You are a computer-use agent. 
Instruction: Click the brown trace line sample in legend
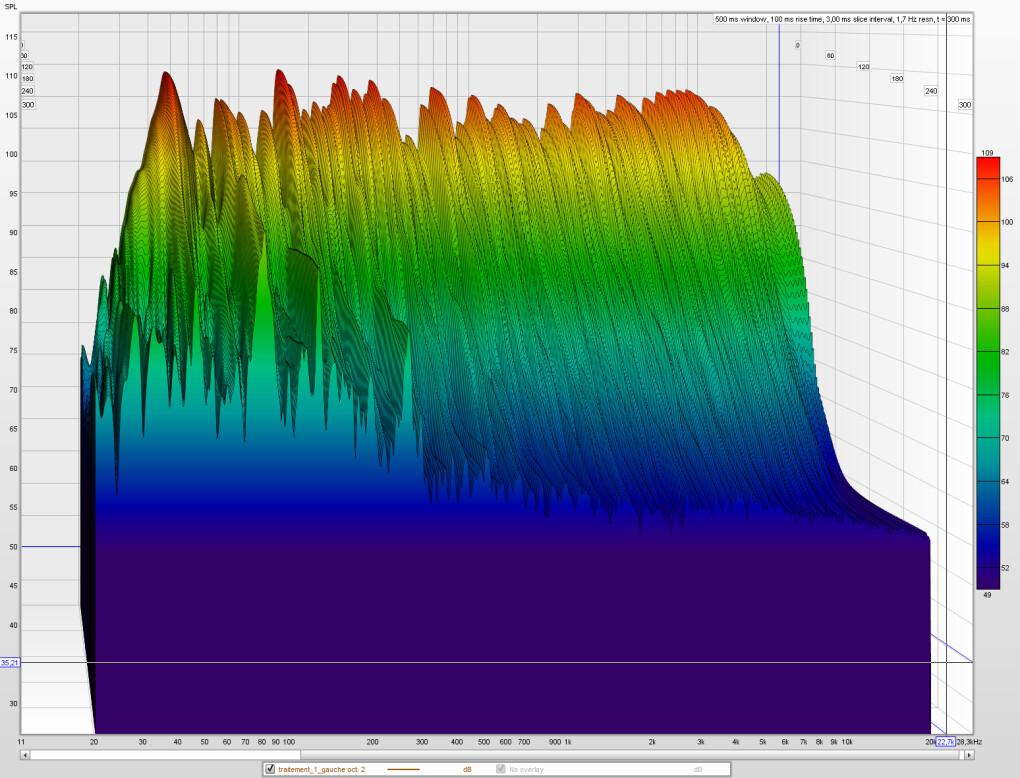point(404,769)
